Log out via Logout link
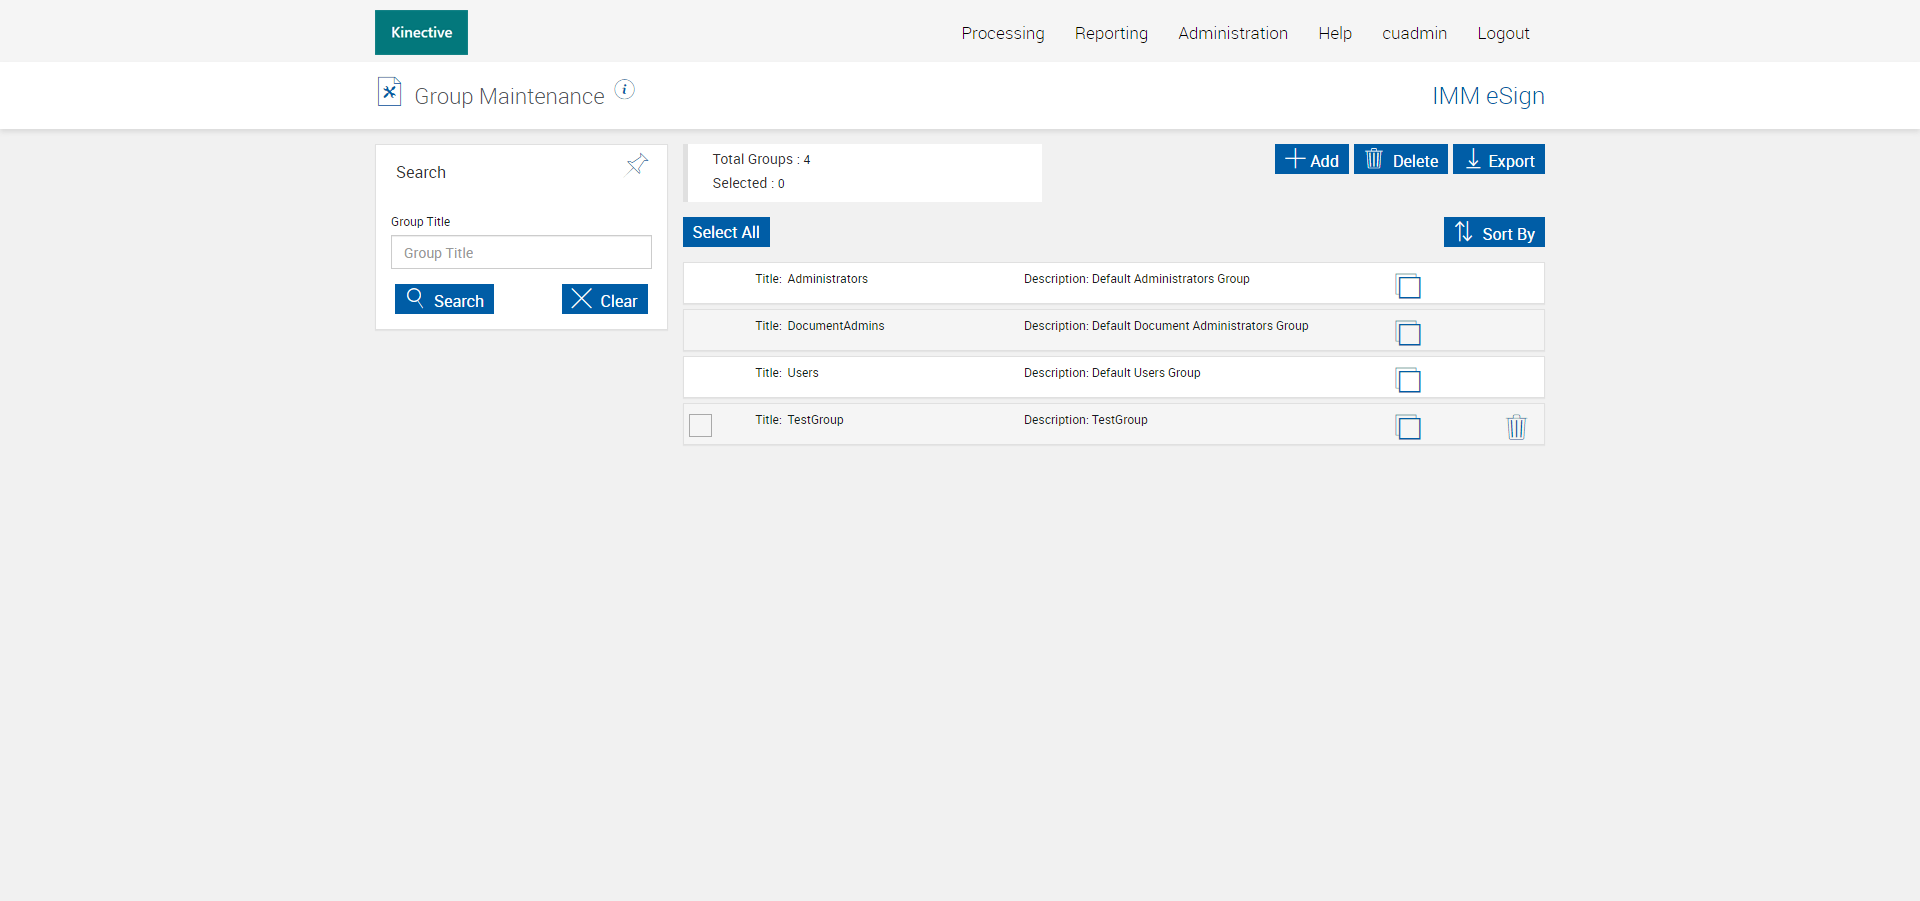The image size is (1920, 901). click(x=1503, y=33)
